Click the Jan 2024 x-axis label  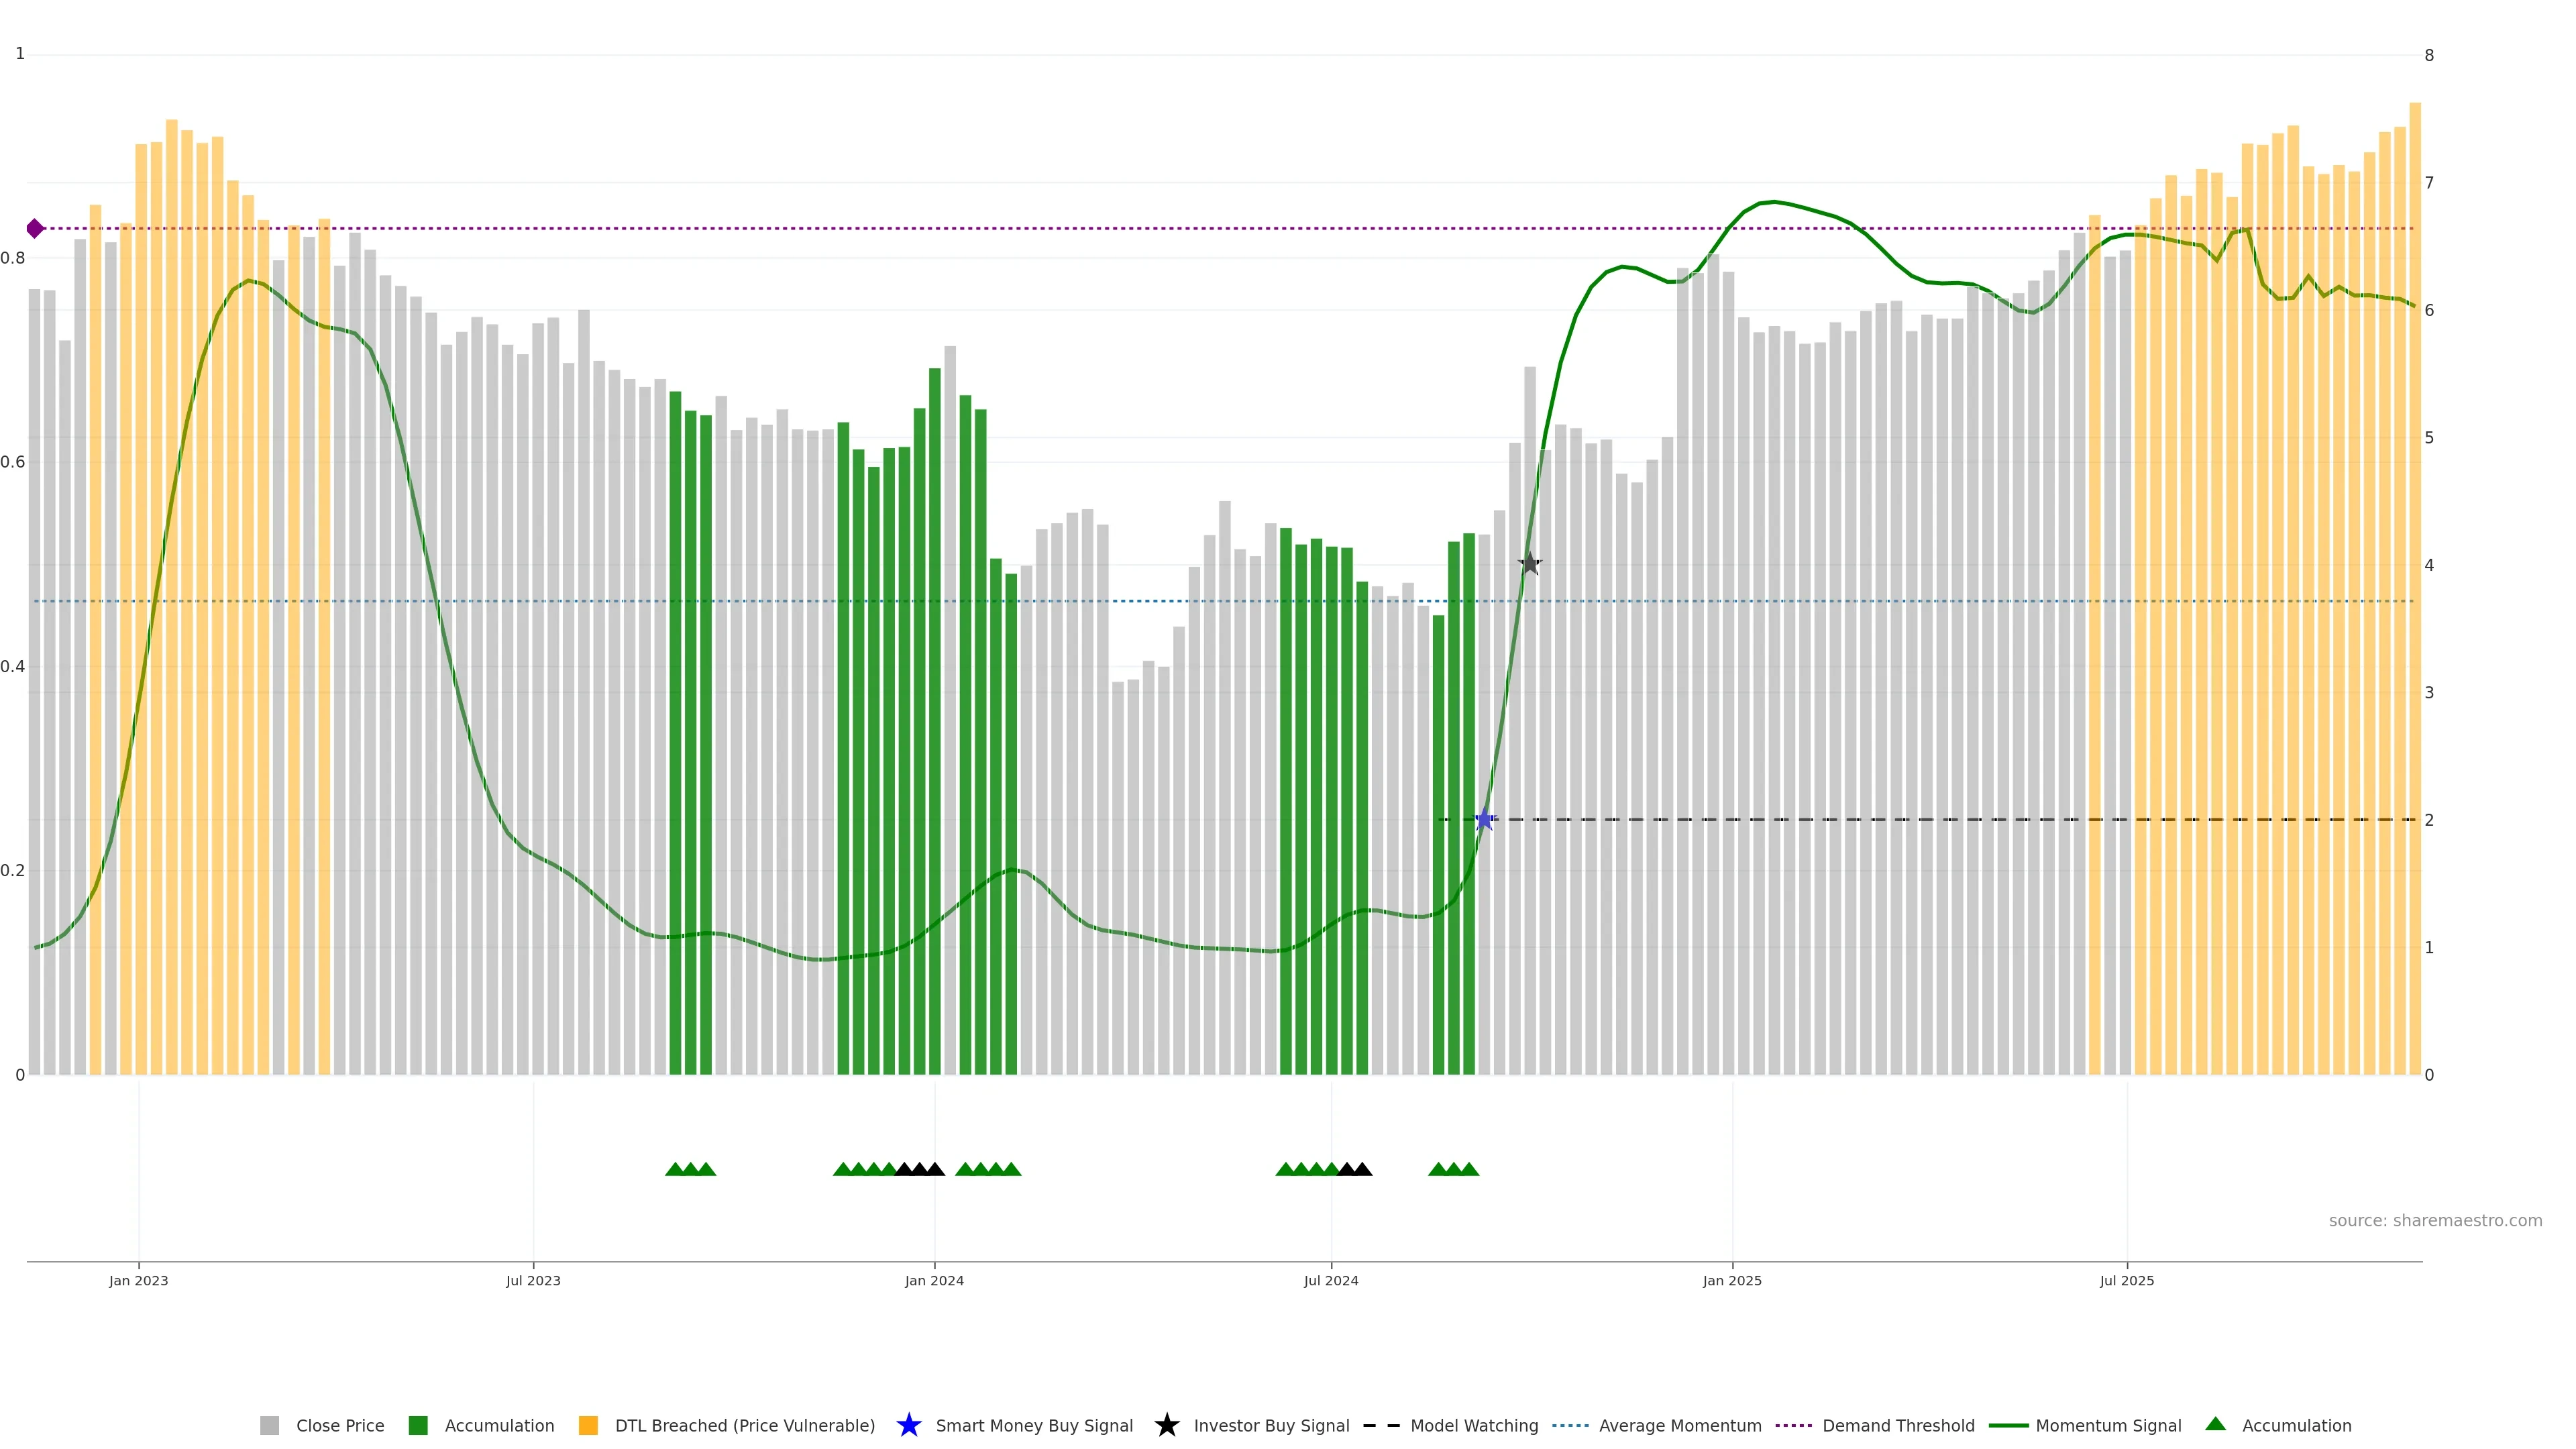934,1280
